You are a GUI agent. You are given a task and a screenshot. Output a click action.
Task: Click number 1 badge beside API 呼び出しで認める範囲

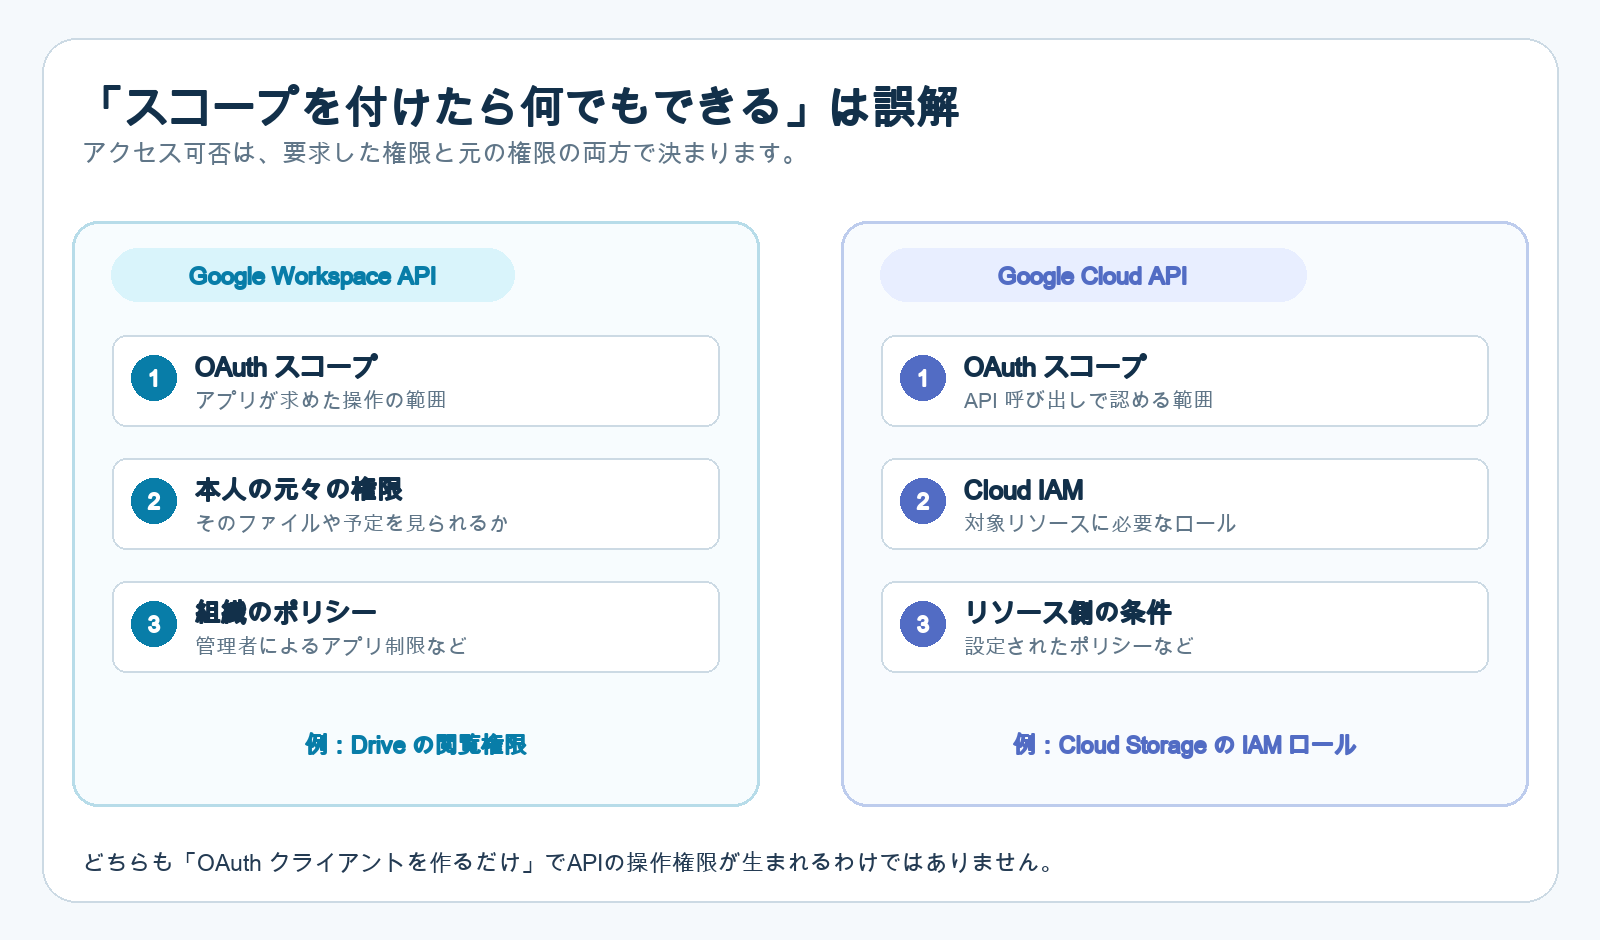point(923,378)
